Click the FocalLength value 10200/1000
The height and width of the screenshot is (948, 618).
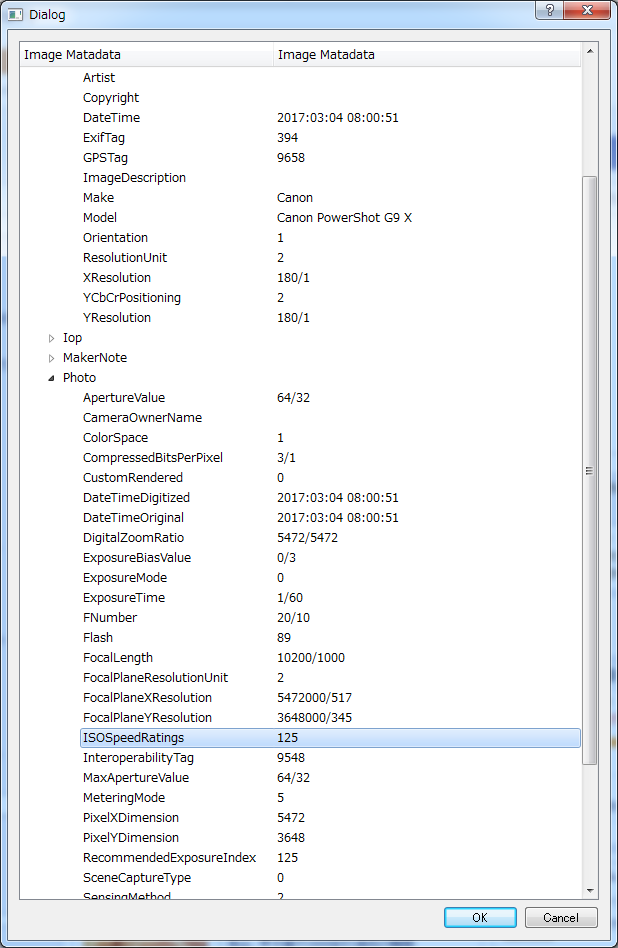311,657
